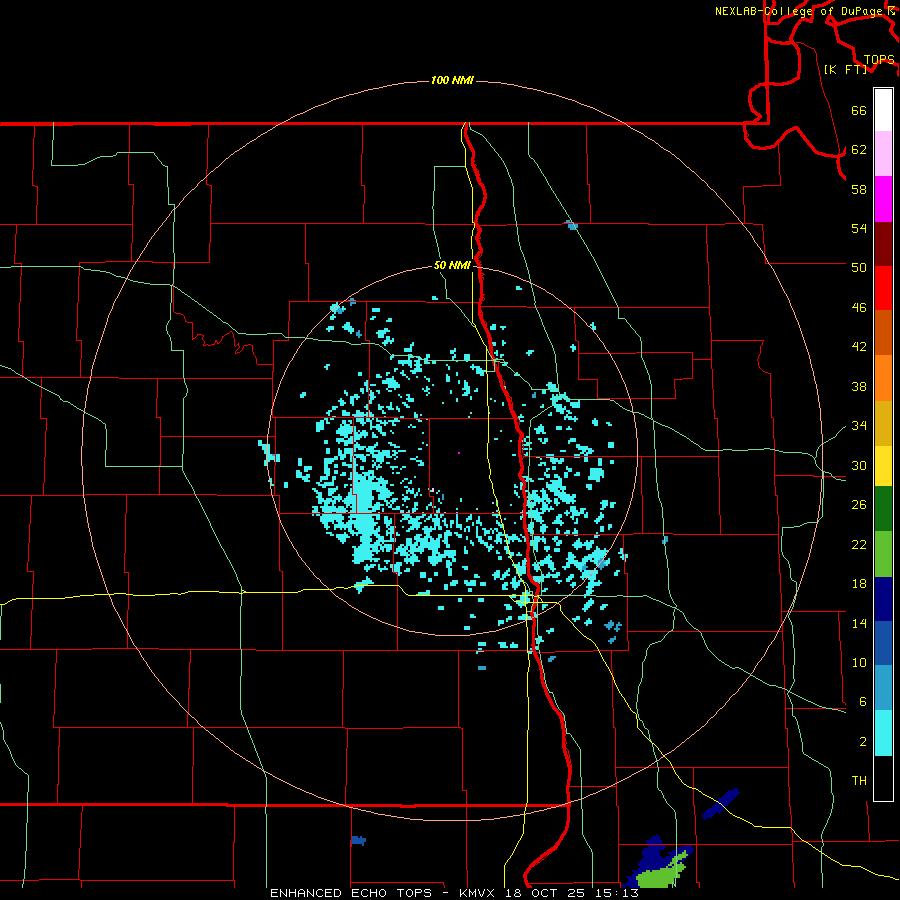Click the "ENHANCED ECHO TOPS" product caption
Image resolution: width=900 pixels, height=900 pixels.
tap(351, 893)
